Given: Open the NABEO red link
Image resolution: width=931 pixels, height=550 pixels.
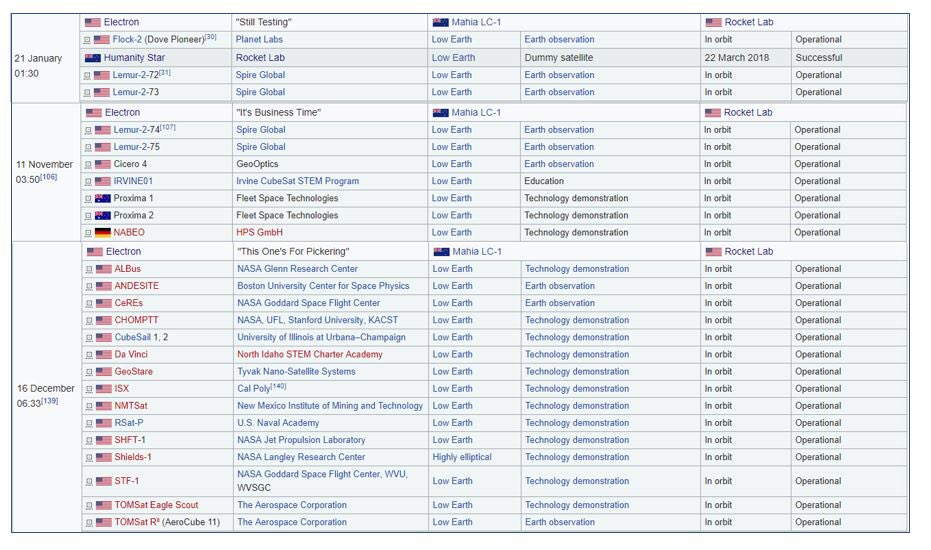Looking at the screenshot, I should pos(129,233).
